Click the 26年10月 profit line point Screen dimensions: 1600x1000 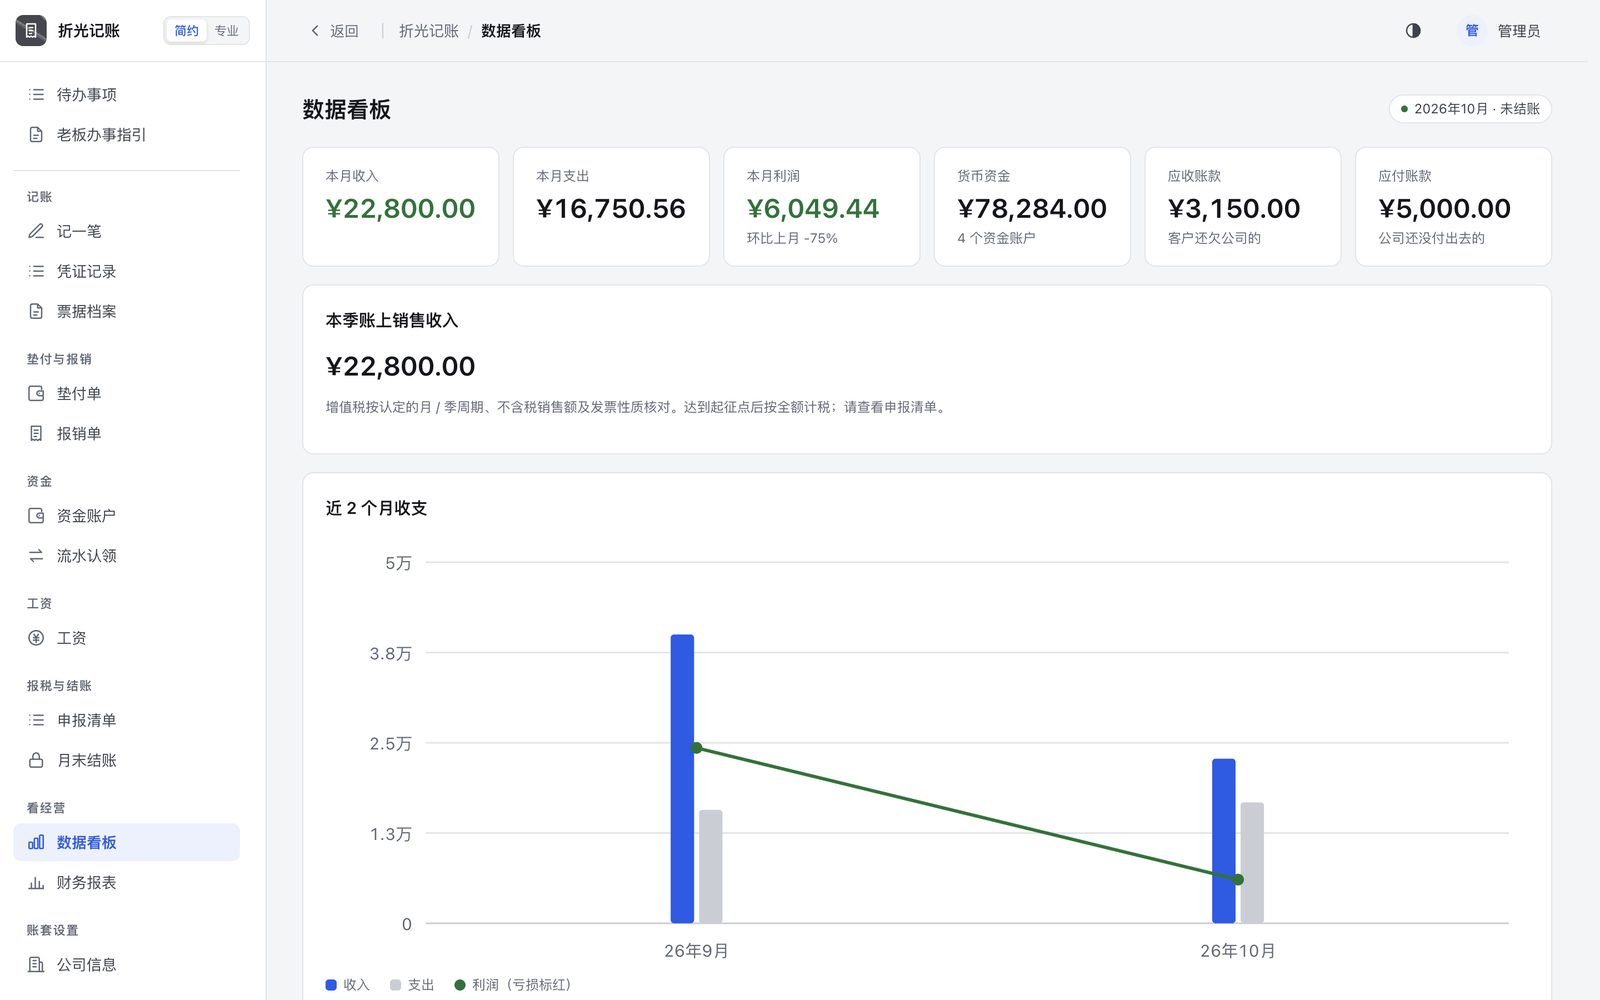coord(1238,880)
